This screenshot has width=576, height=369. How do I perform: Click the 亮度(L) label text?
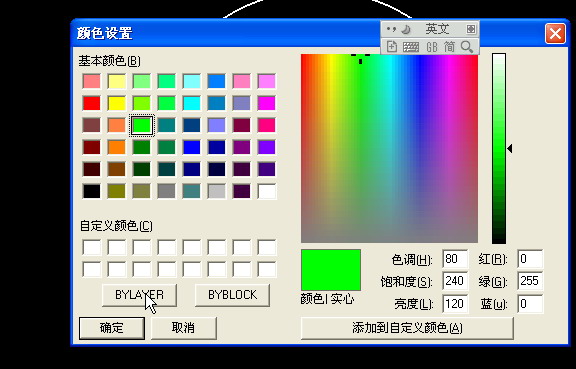click(x=414, y=304)
